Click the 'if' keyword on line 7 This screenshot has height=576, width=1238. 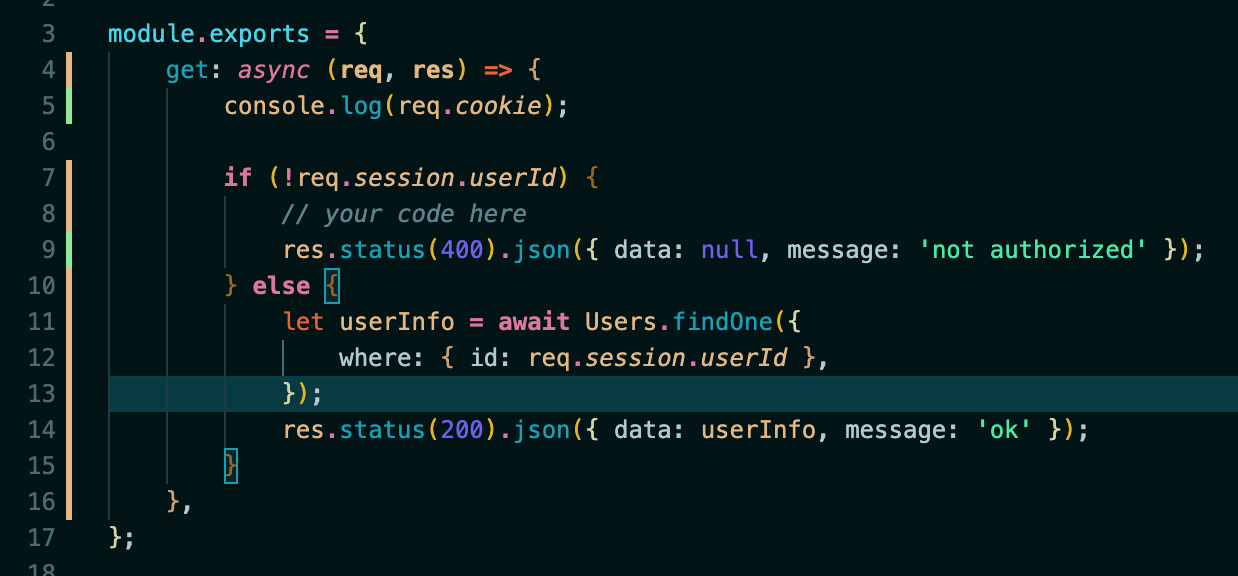pos(238,178)
